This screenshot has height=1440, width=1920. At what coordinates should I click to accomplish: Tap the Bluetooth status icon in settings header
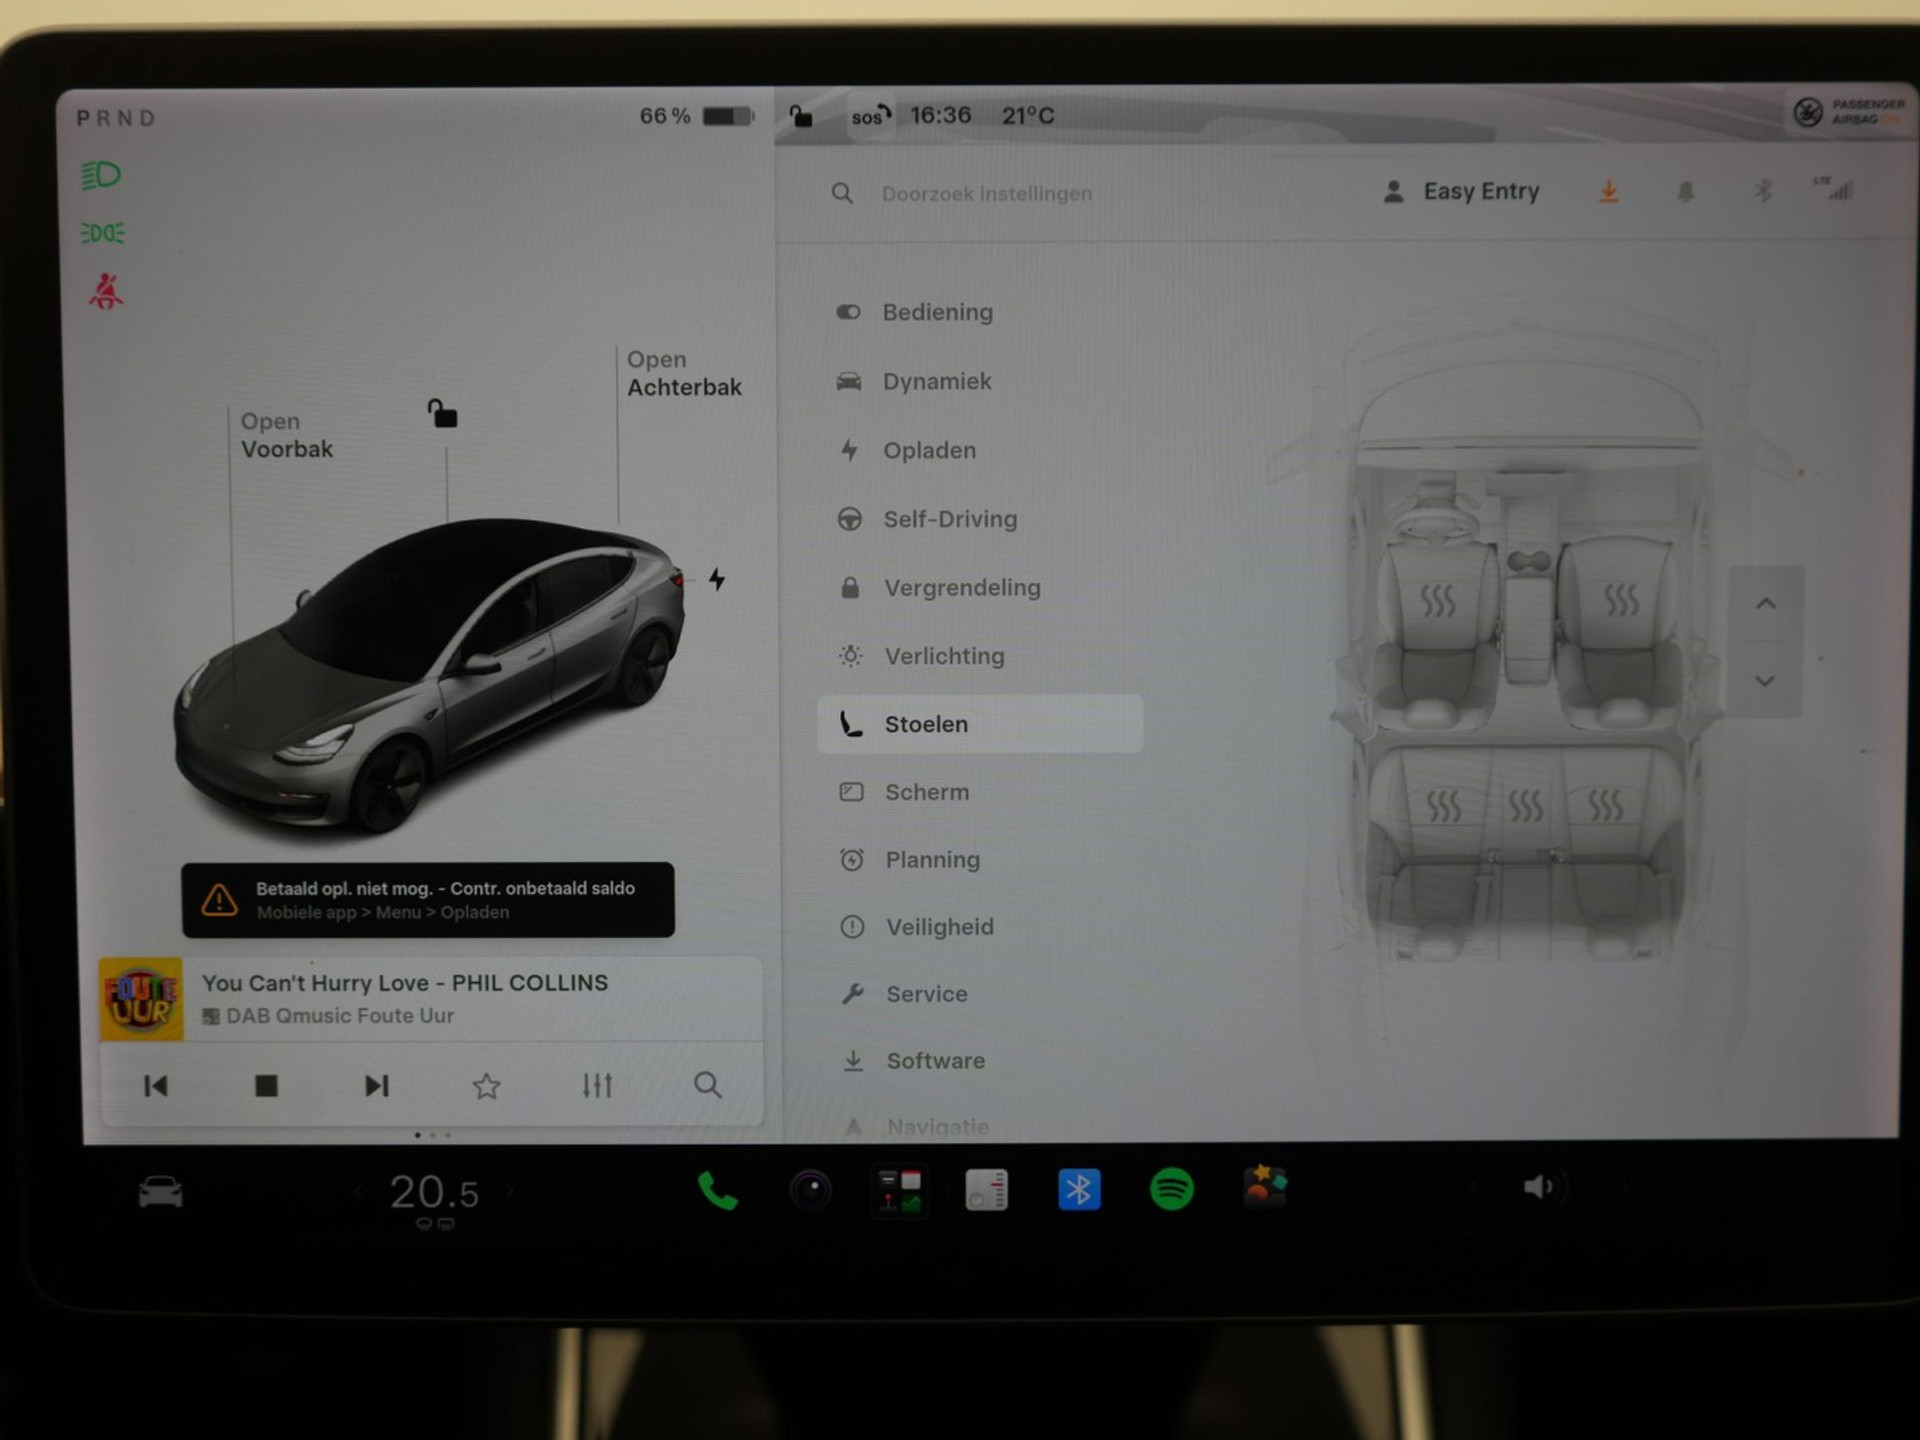tap(1762, 190)
